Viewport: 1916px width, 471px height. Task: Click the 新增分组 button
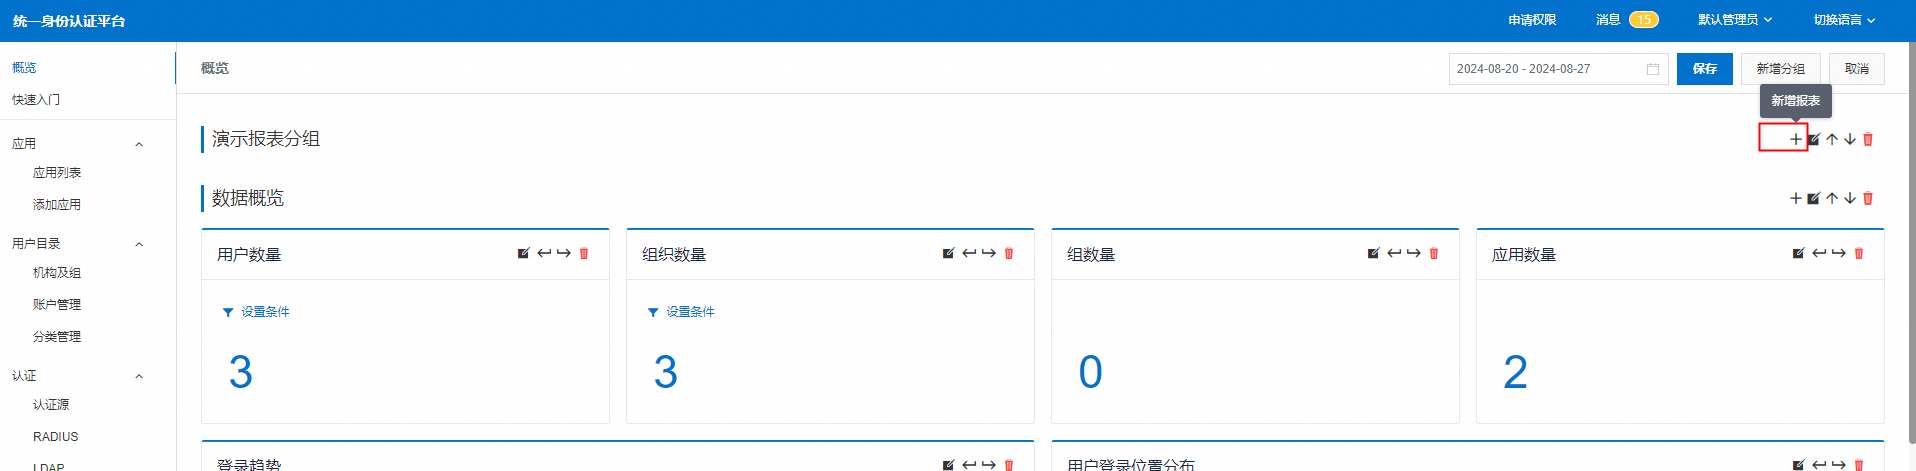click(1780, 69)
